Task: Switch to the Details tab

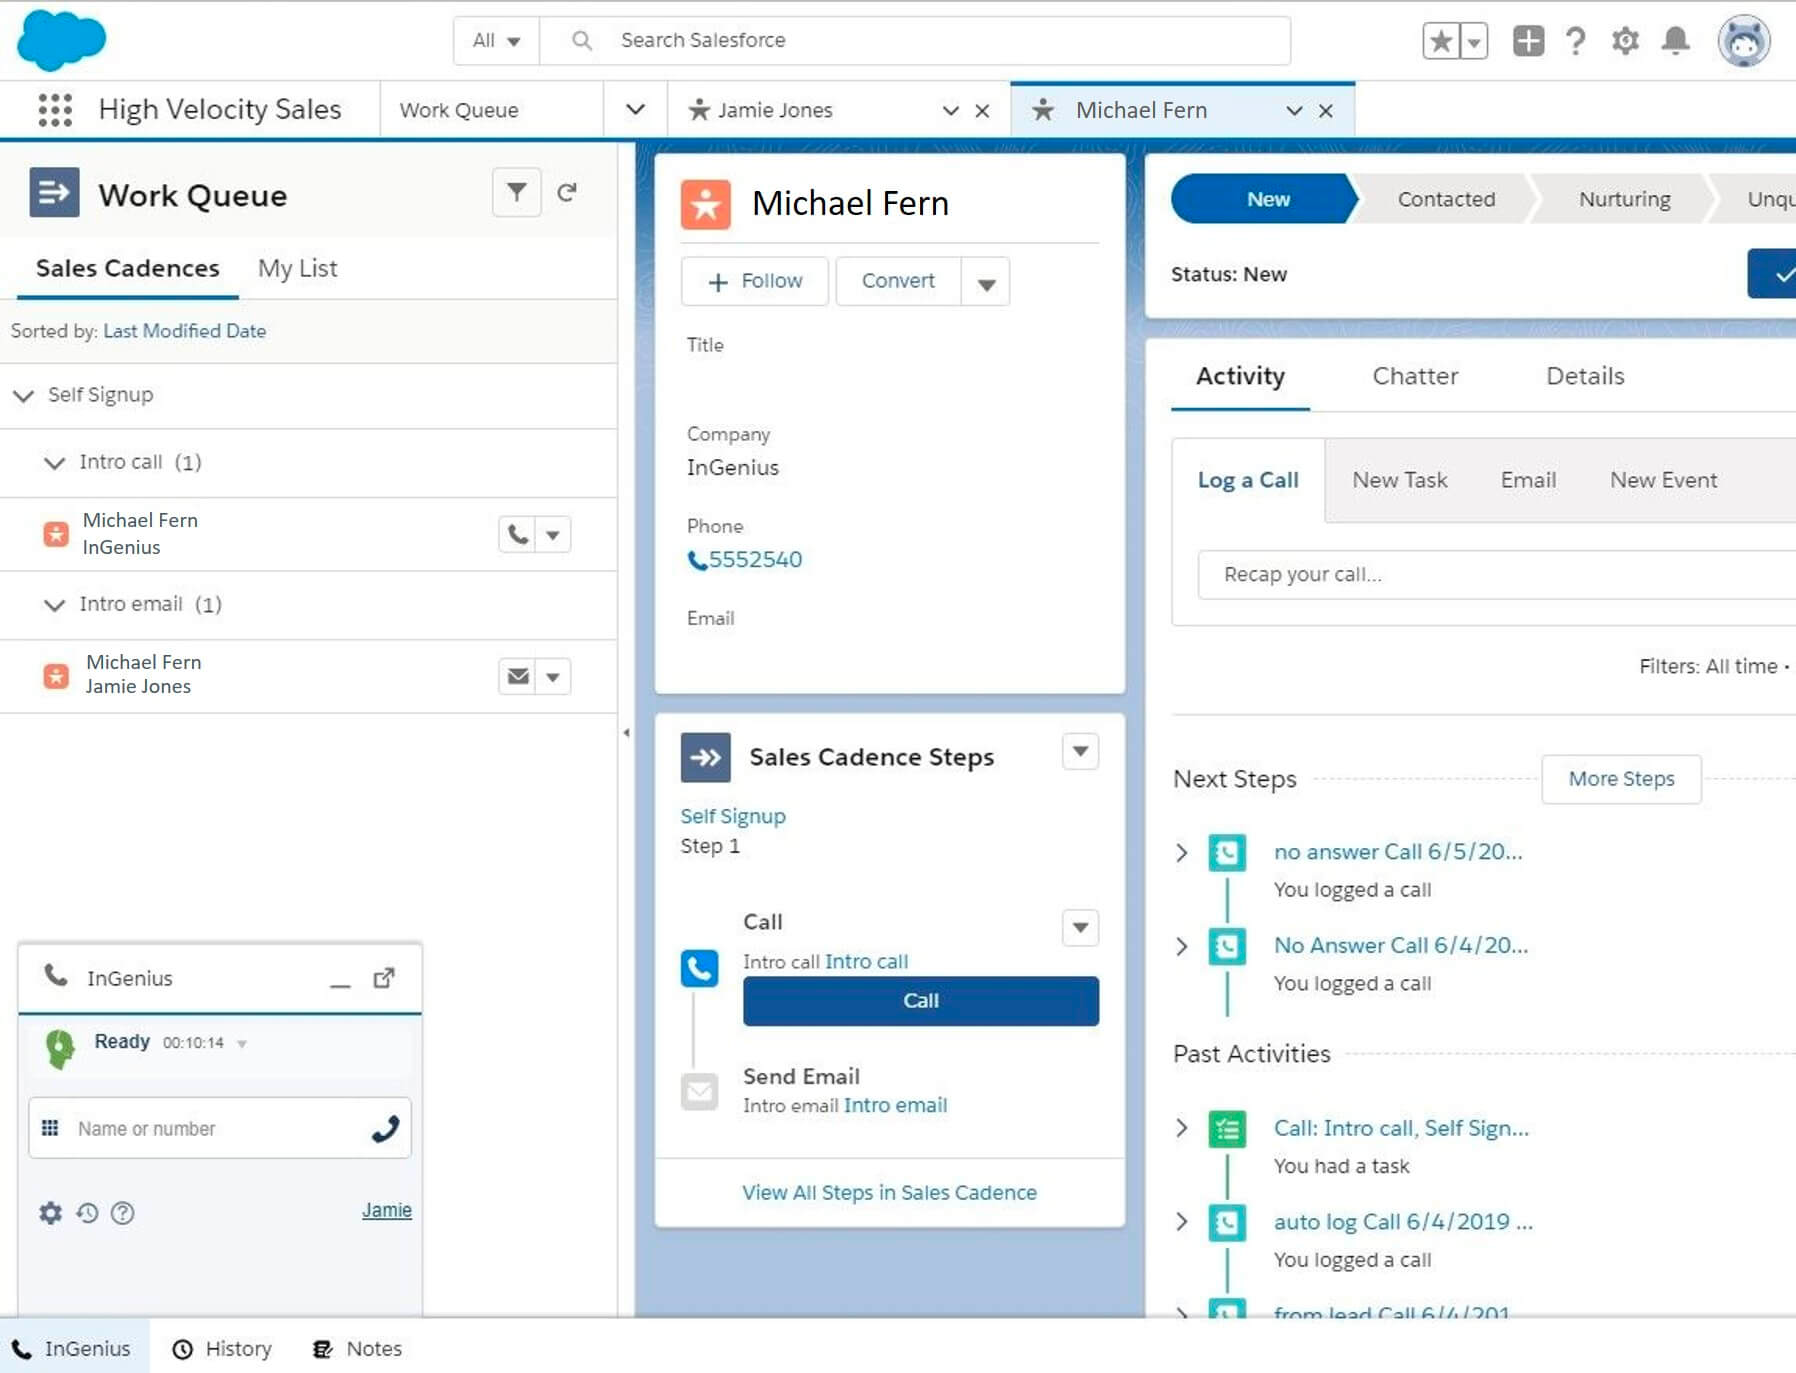Action: point(1585,376)
